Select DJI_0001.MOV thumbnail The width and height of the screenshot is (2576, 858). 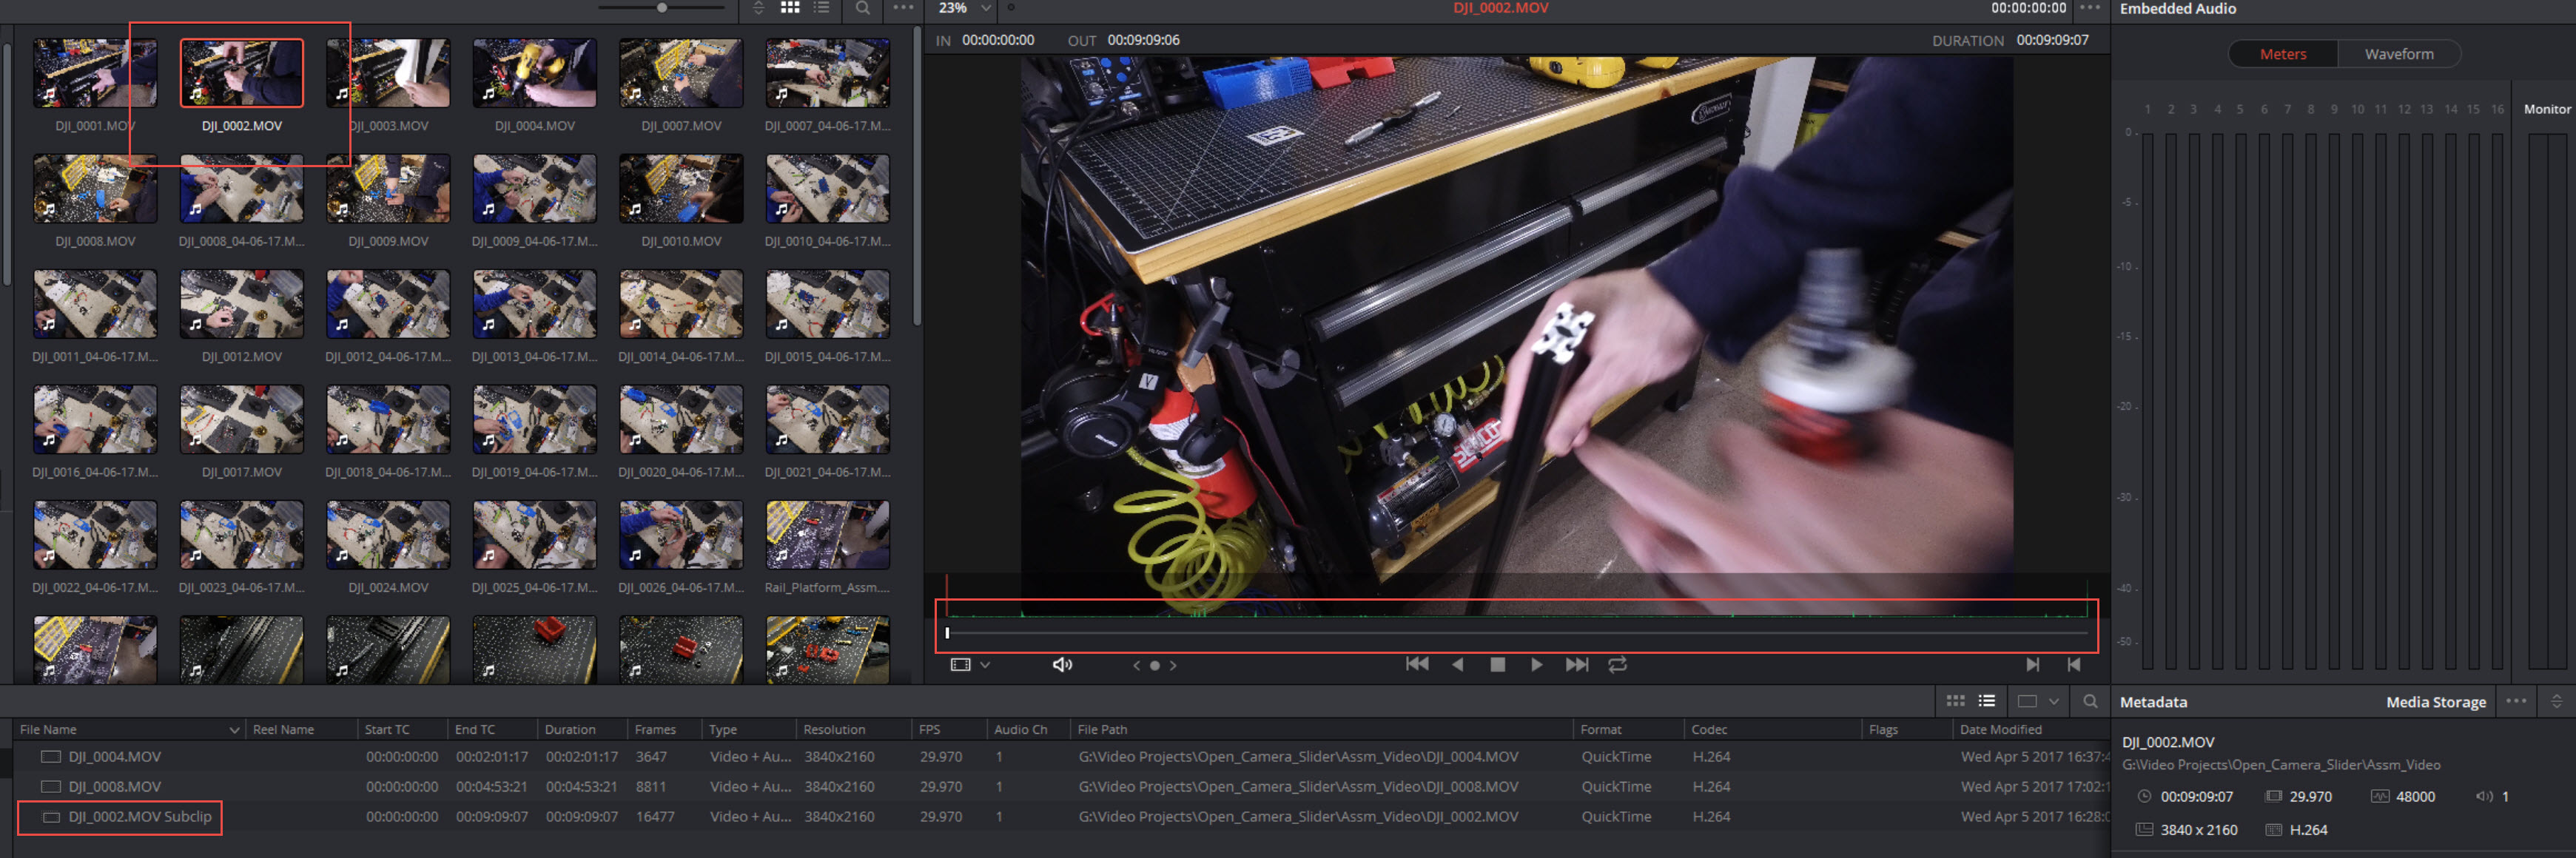pos(95,73)
